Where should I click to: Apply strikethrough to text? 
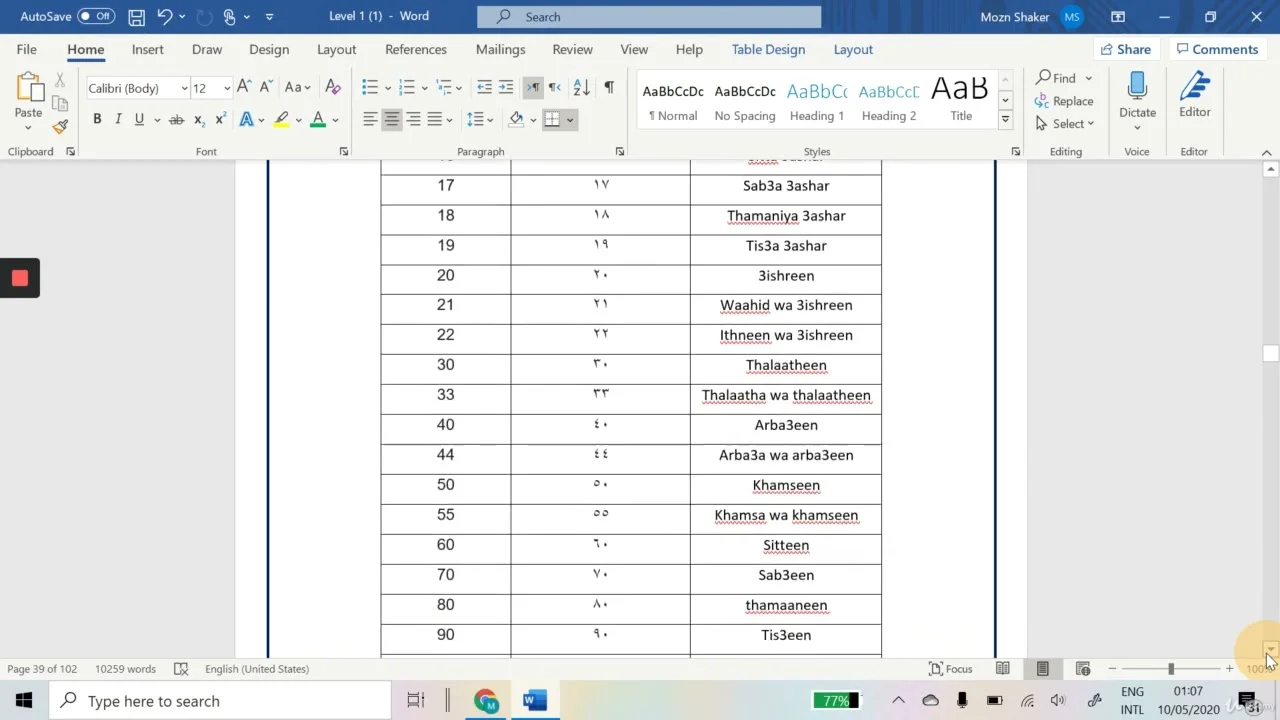[176, 120]
